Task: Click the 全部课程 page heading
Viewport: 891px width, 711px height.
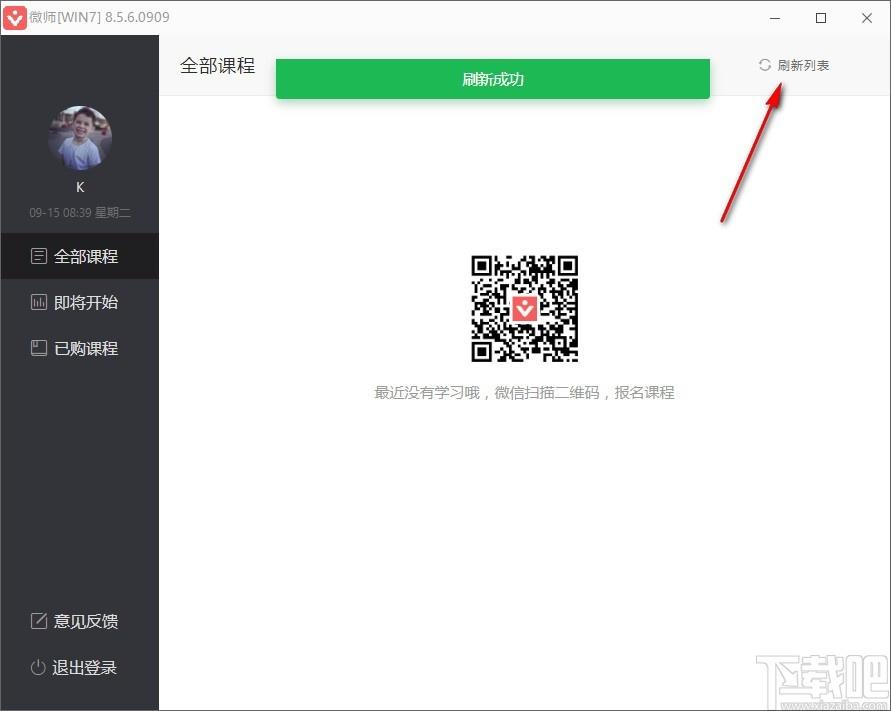Action: coord(218,65)
